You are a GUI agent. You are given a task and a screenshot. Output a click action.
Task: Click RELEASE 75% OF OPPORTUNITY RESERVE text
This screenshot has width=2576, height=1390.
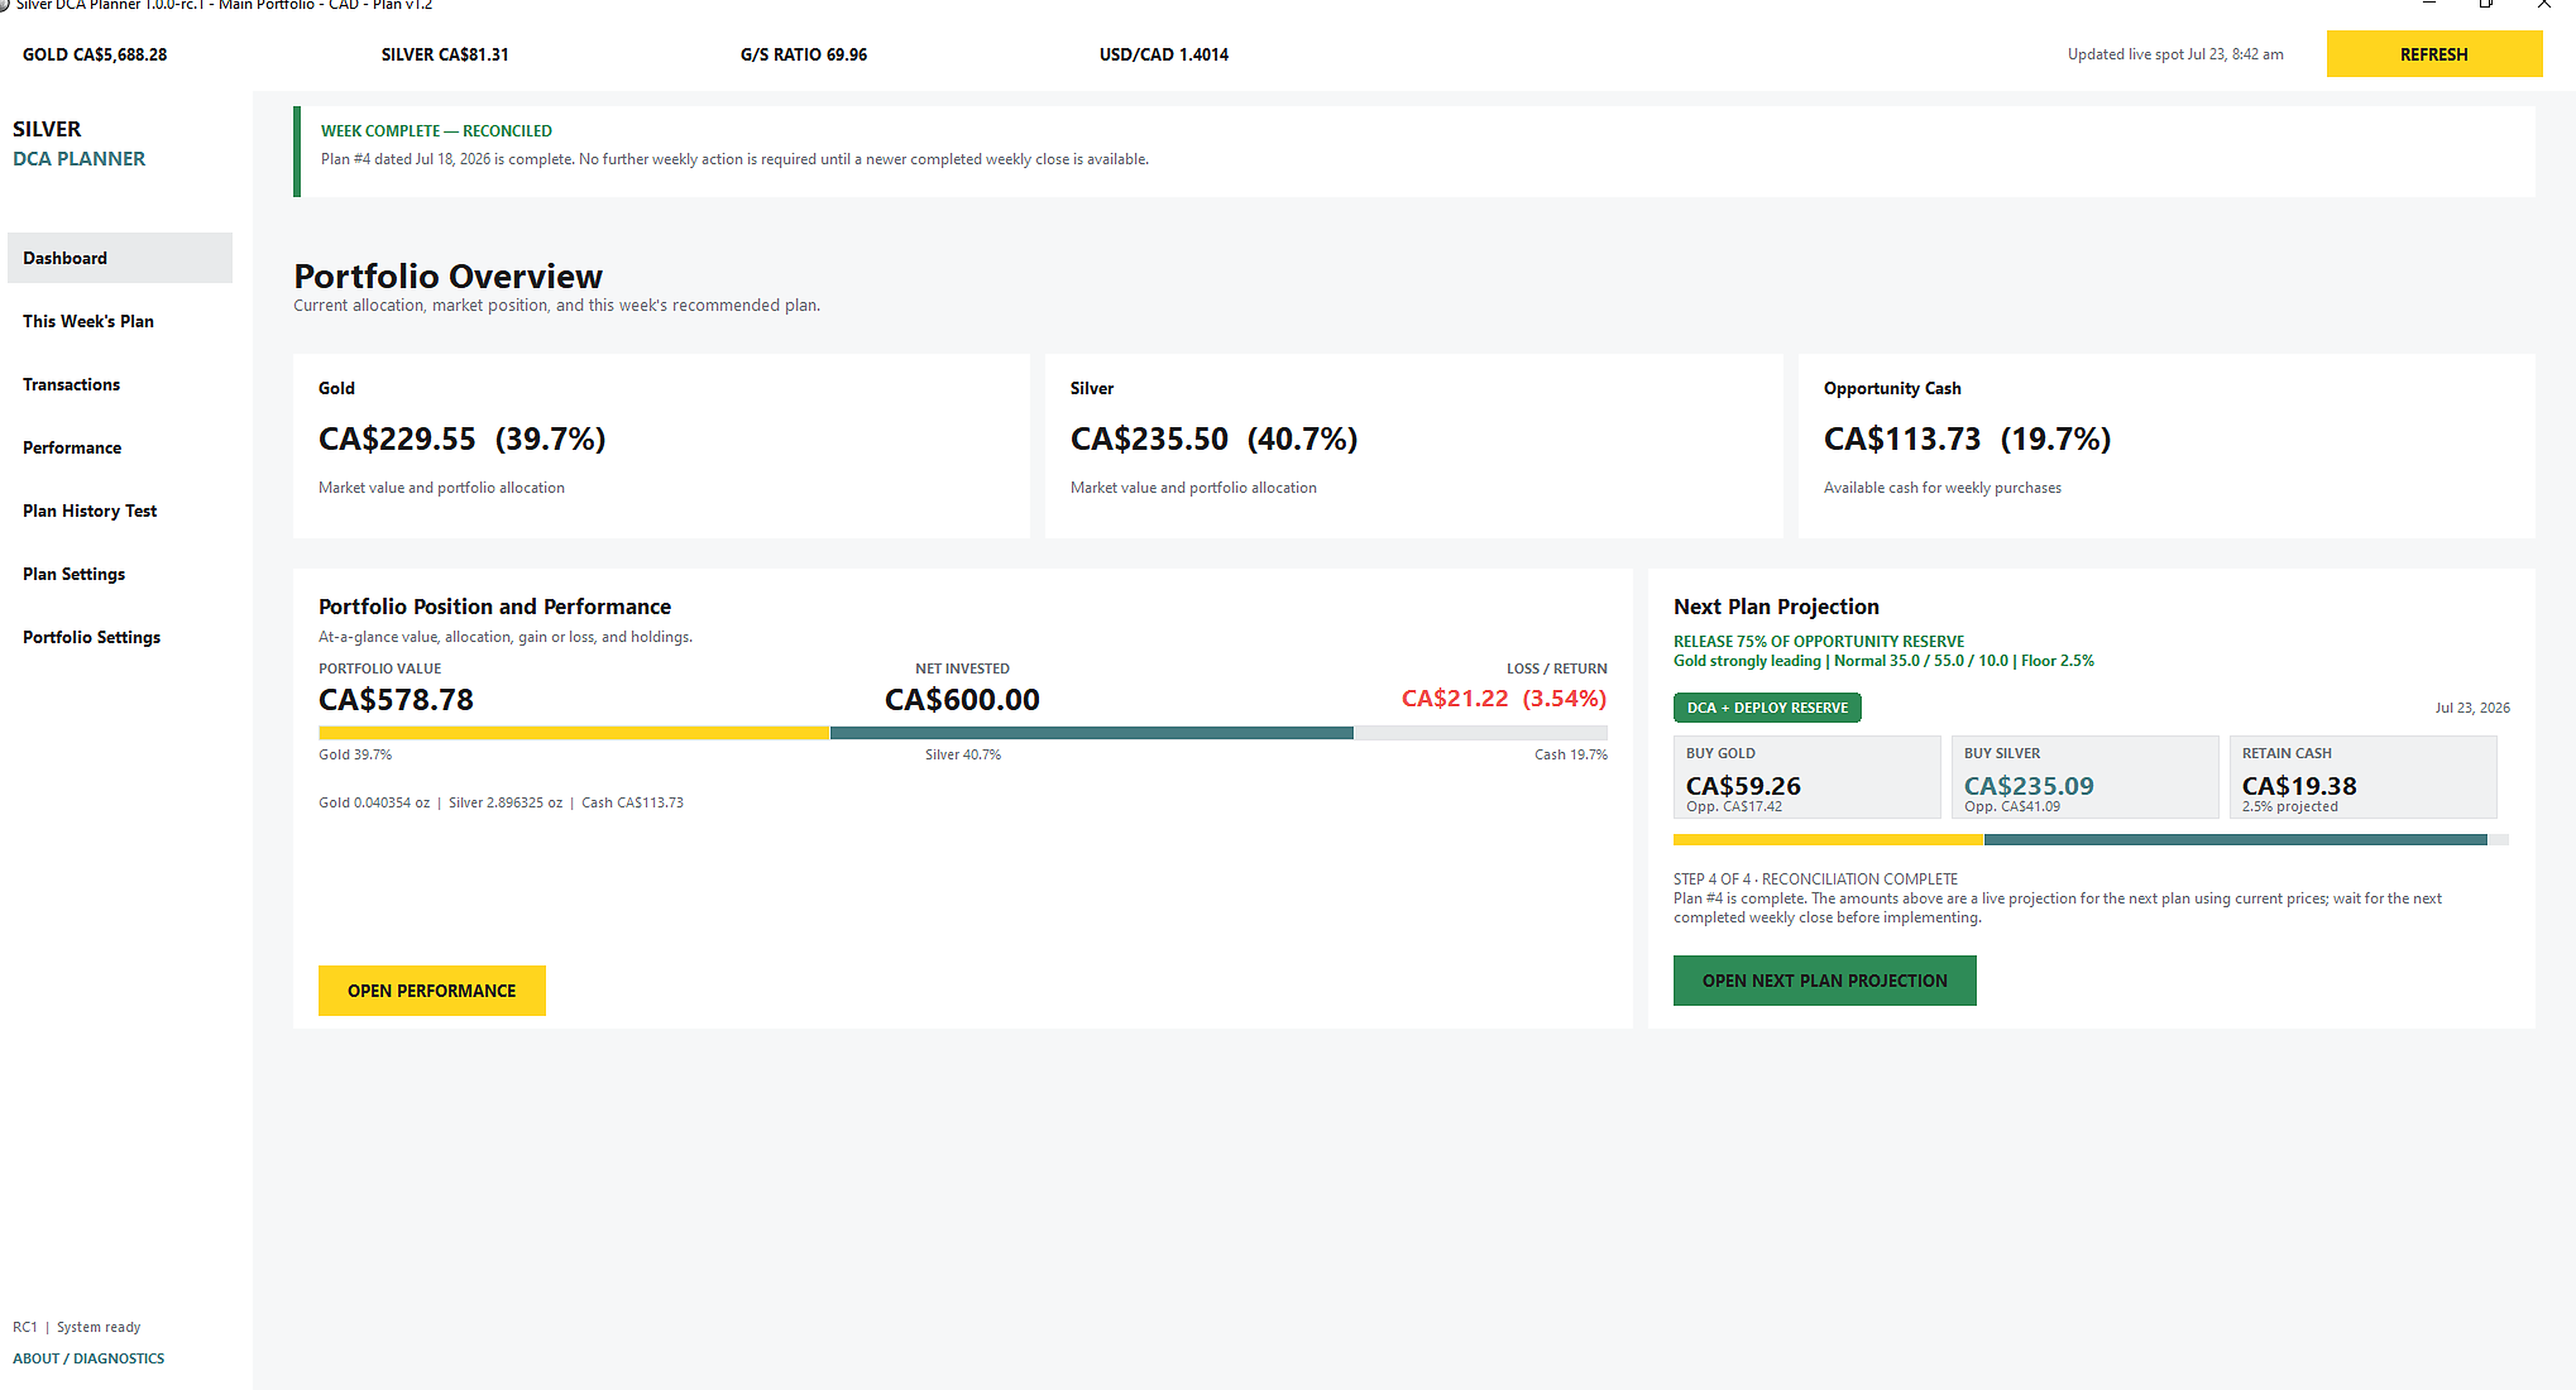tap(1819, 641)
